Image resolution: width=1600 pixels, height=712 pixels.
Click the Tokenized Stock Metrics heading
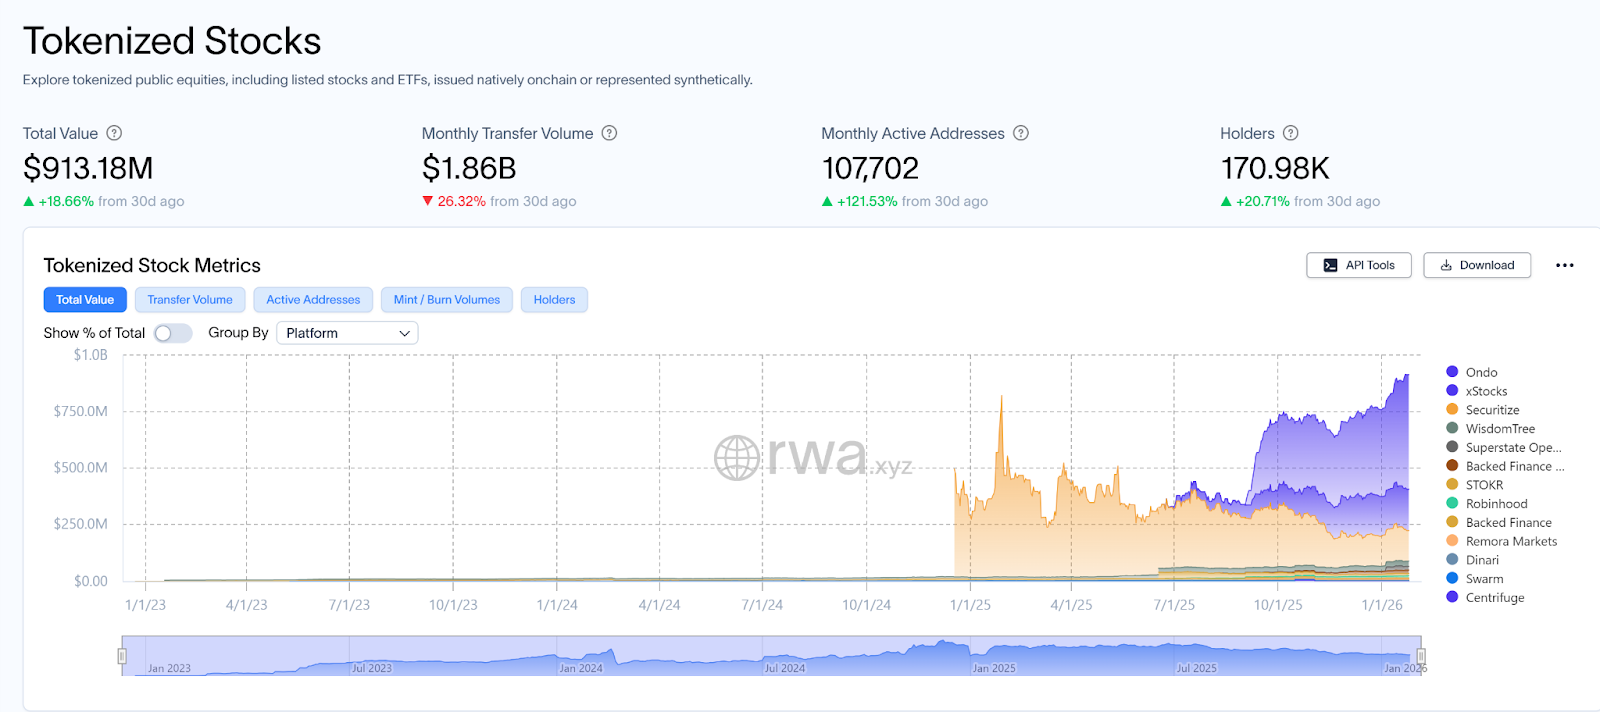(x=152, y=265)
